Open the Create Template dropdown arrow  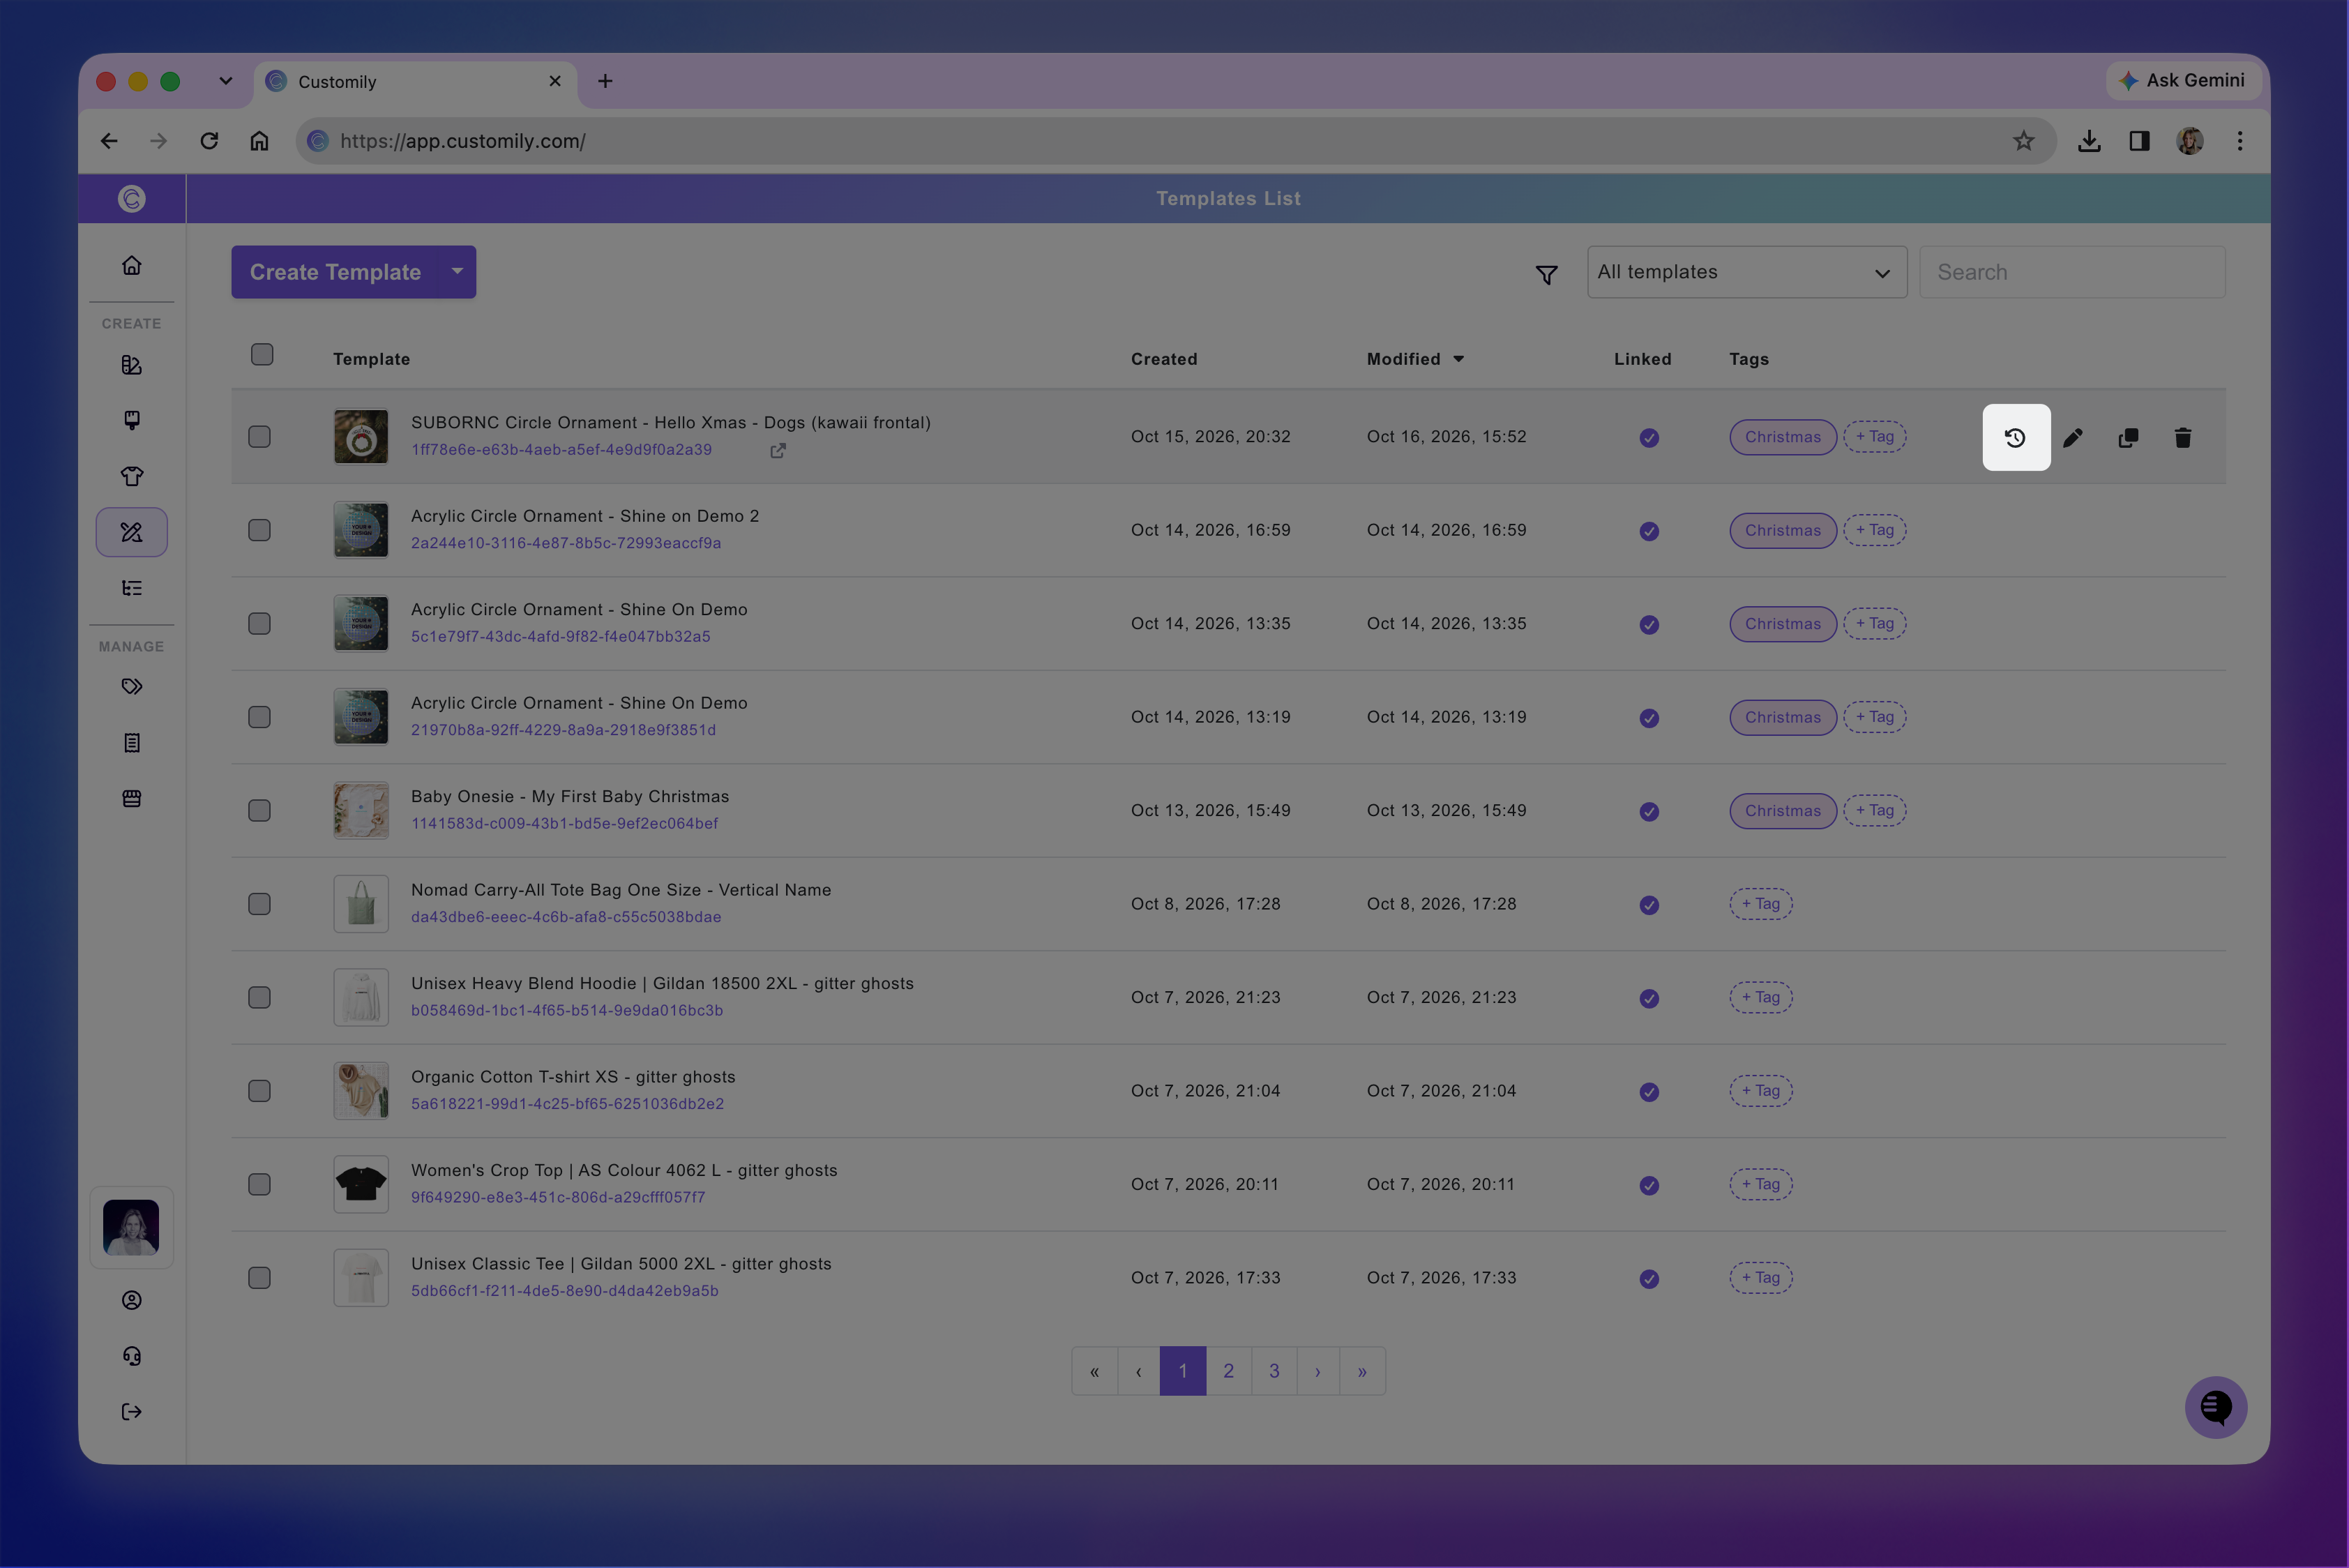(457, 272)
